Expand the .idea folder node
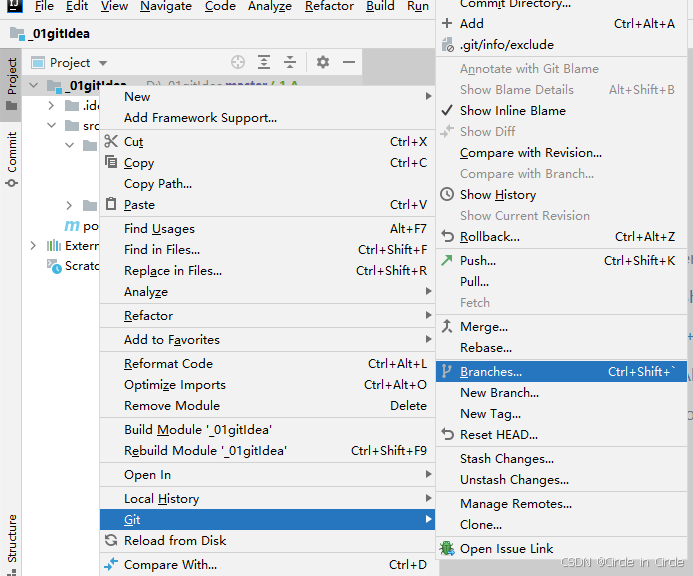This screenshot has height=576, width=693. pyautogui.click(x=51, y=106)
